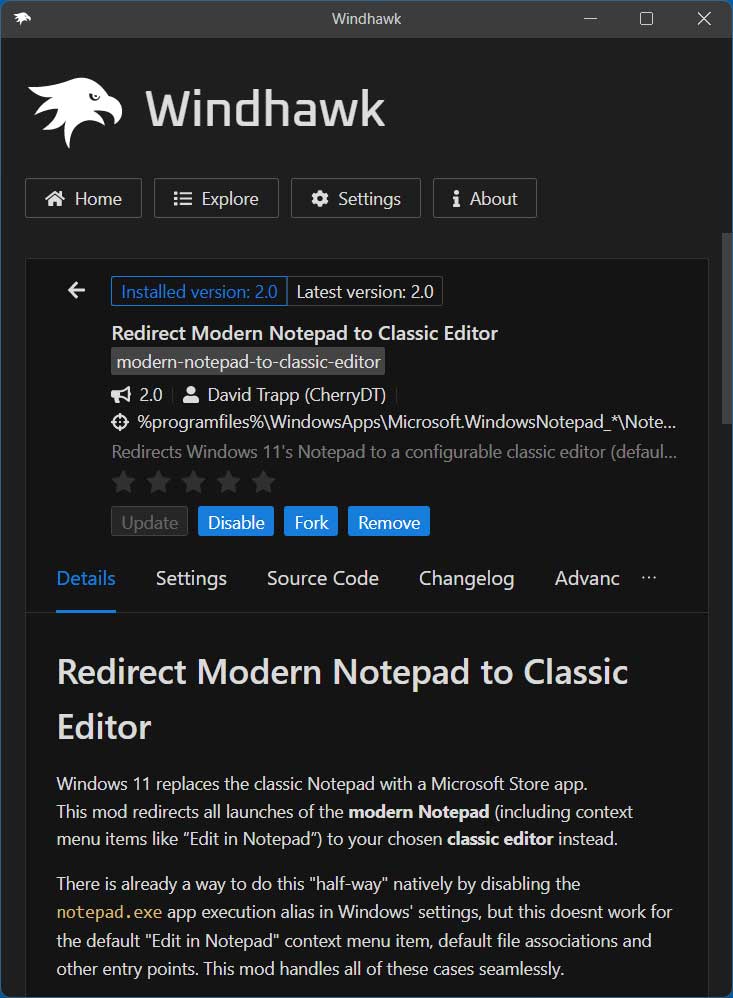Screen dimensions: 733x998
Task: Fork this mod
Action: tap(311, 522)
